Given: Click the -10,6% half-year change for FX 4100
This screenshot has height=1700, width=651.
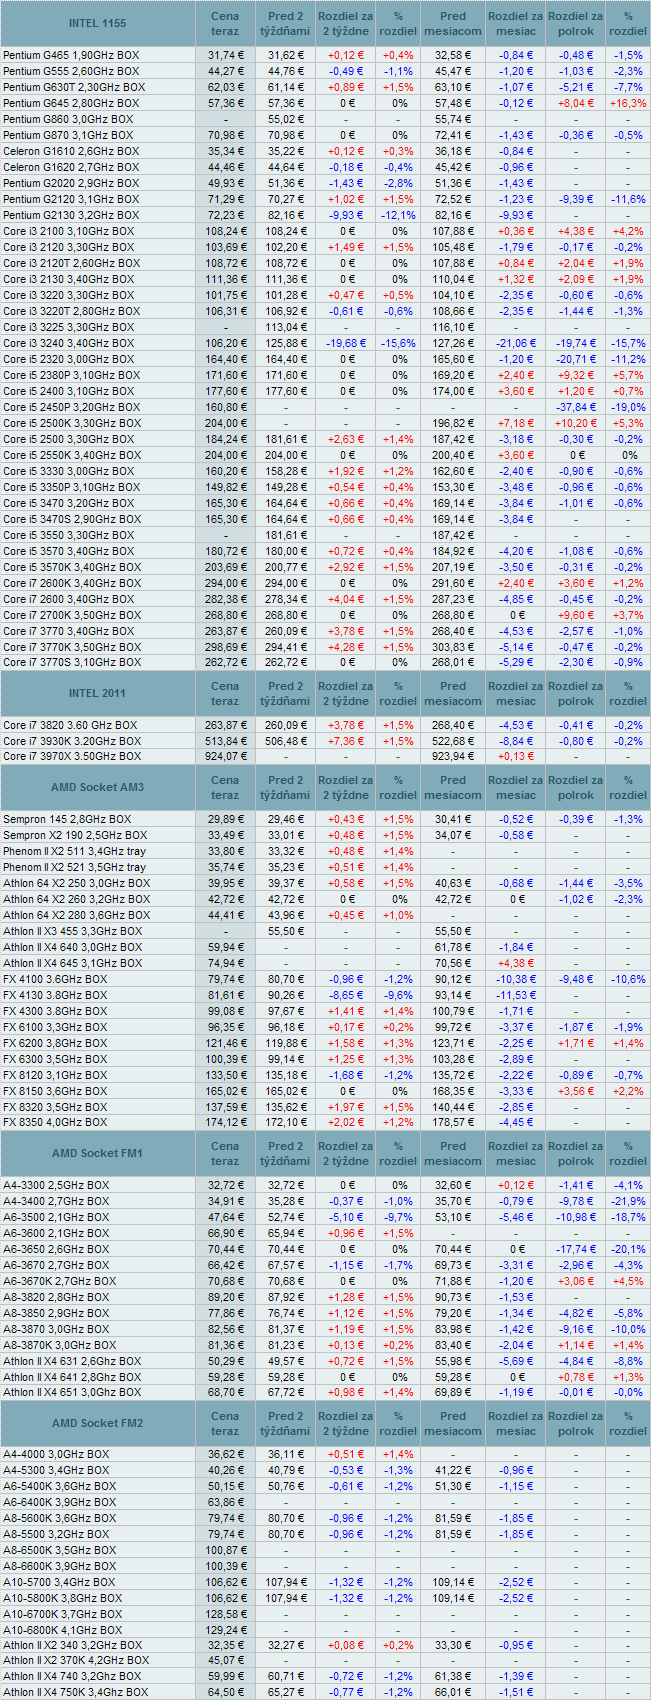Looking at the screenshot, I should pyautogui.click(x=628, y=979).
